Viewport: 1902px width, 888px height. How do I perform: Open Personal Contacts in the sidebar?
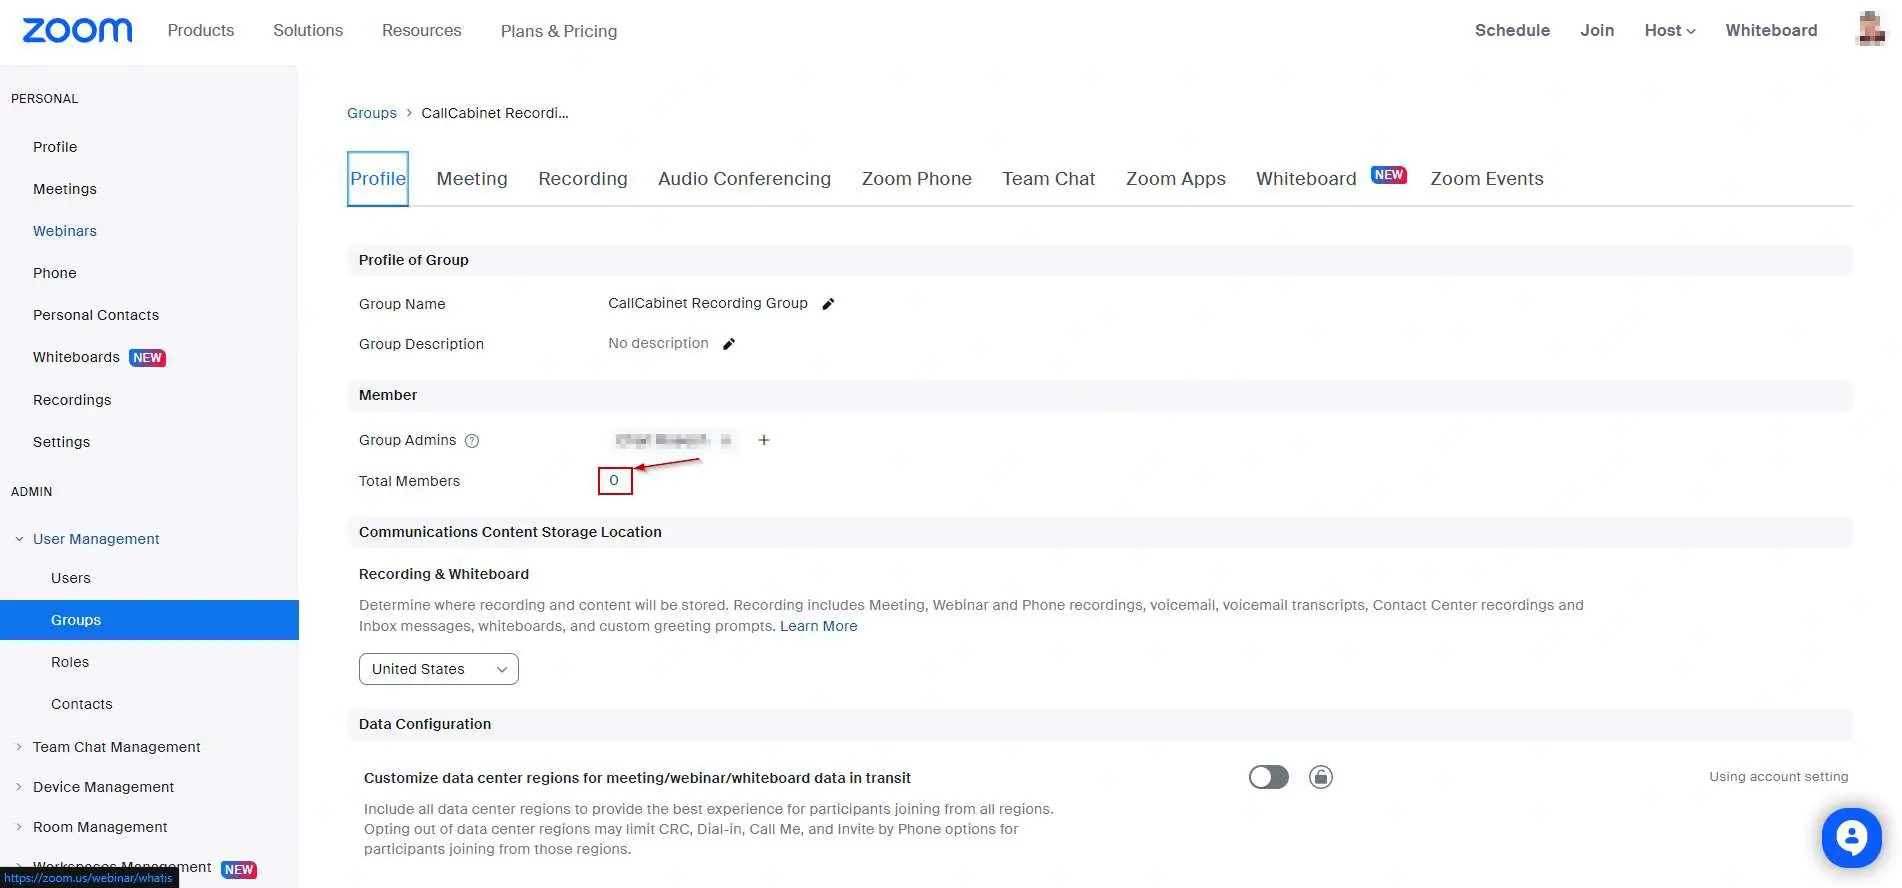96,315
